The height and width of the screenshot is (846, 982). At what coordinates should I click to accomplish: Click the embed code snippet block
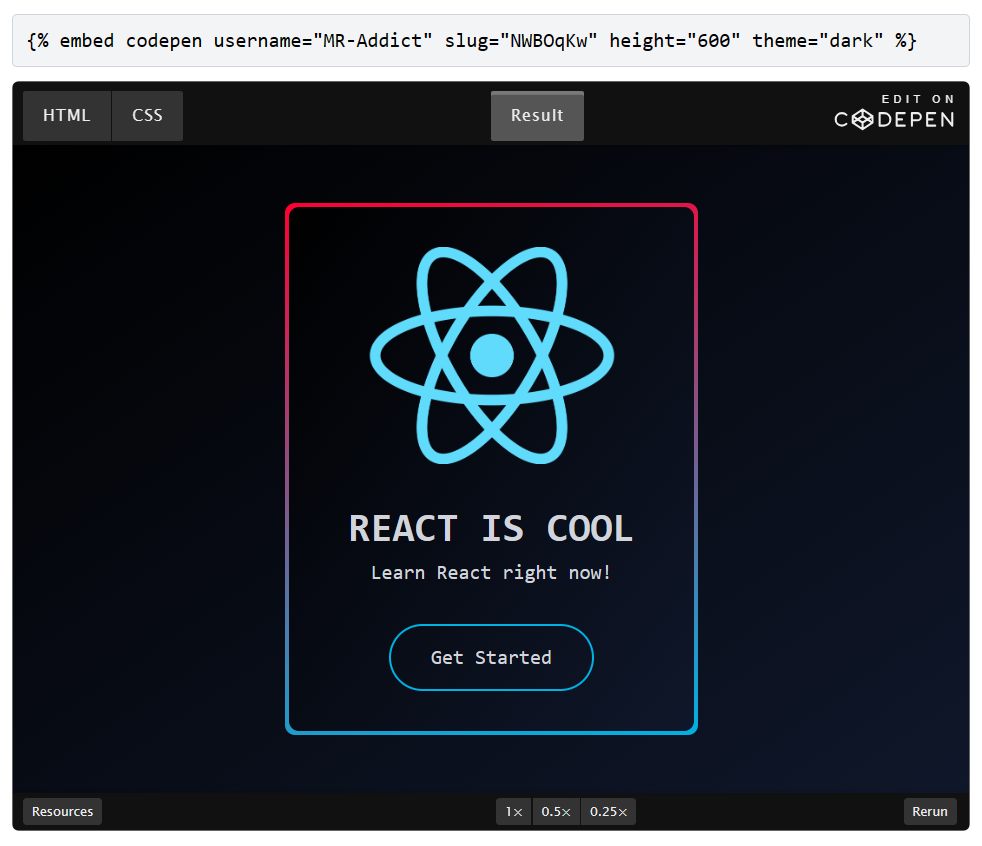coord(491,41)
